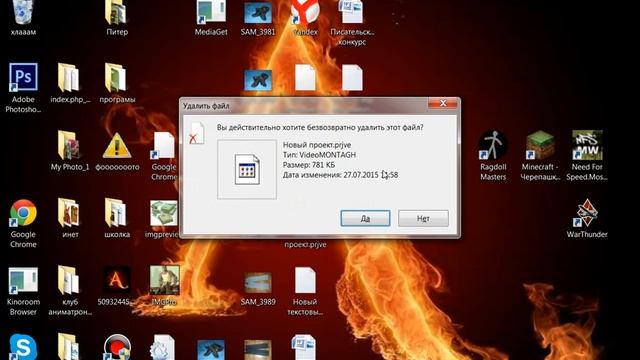Open the MediaGet shortcut
Viewport: 640px width, 360px height.
point(211,18)
